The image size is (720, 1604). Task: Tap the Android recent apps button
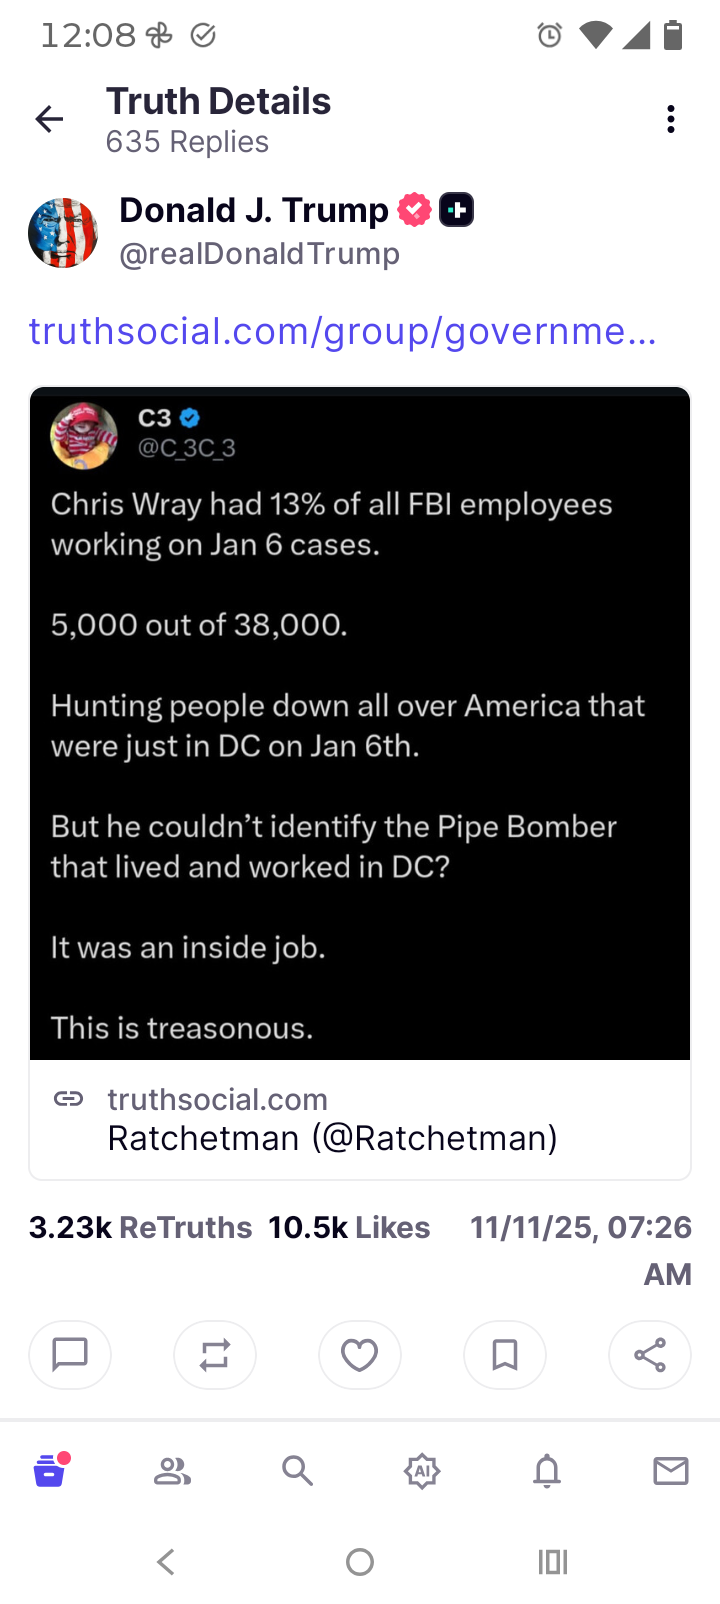pyautogui.click(x=552, y=1562)
